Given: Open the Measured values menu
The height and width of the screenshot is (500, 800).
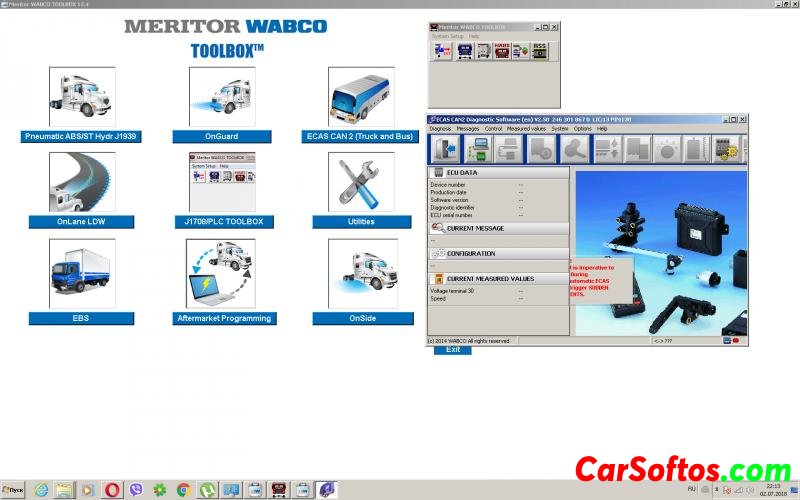Looking at the screenshot, I should coord(526,129).
